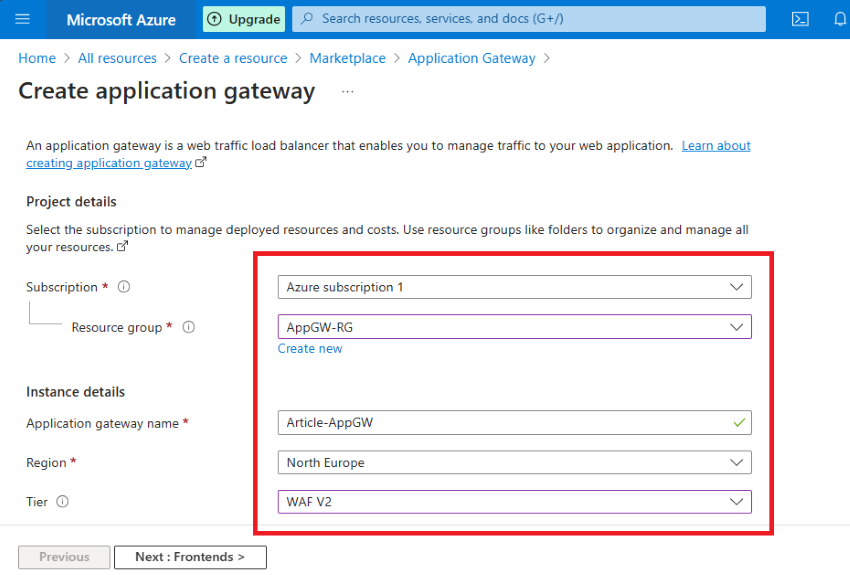Open the ellipsis menu beside page title

click(347, 92)
